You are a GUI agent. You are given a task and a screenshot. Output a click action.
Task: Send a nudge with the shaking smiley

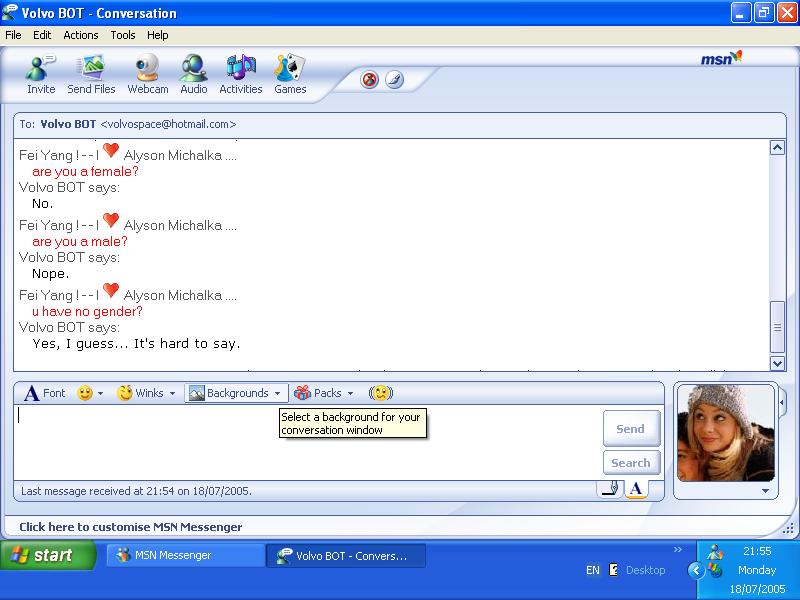(x=381, y=393)
